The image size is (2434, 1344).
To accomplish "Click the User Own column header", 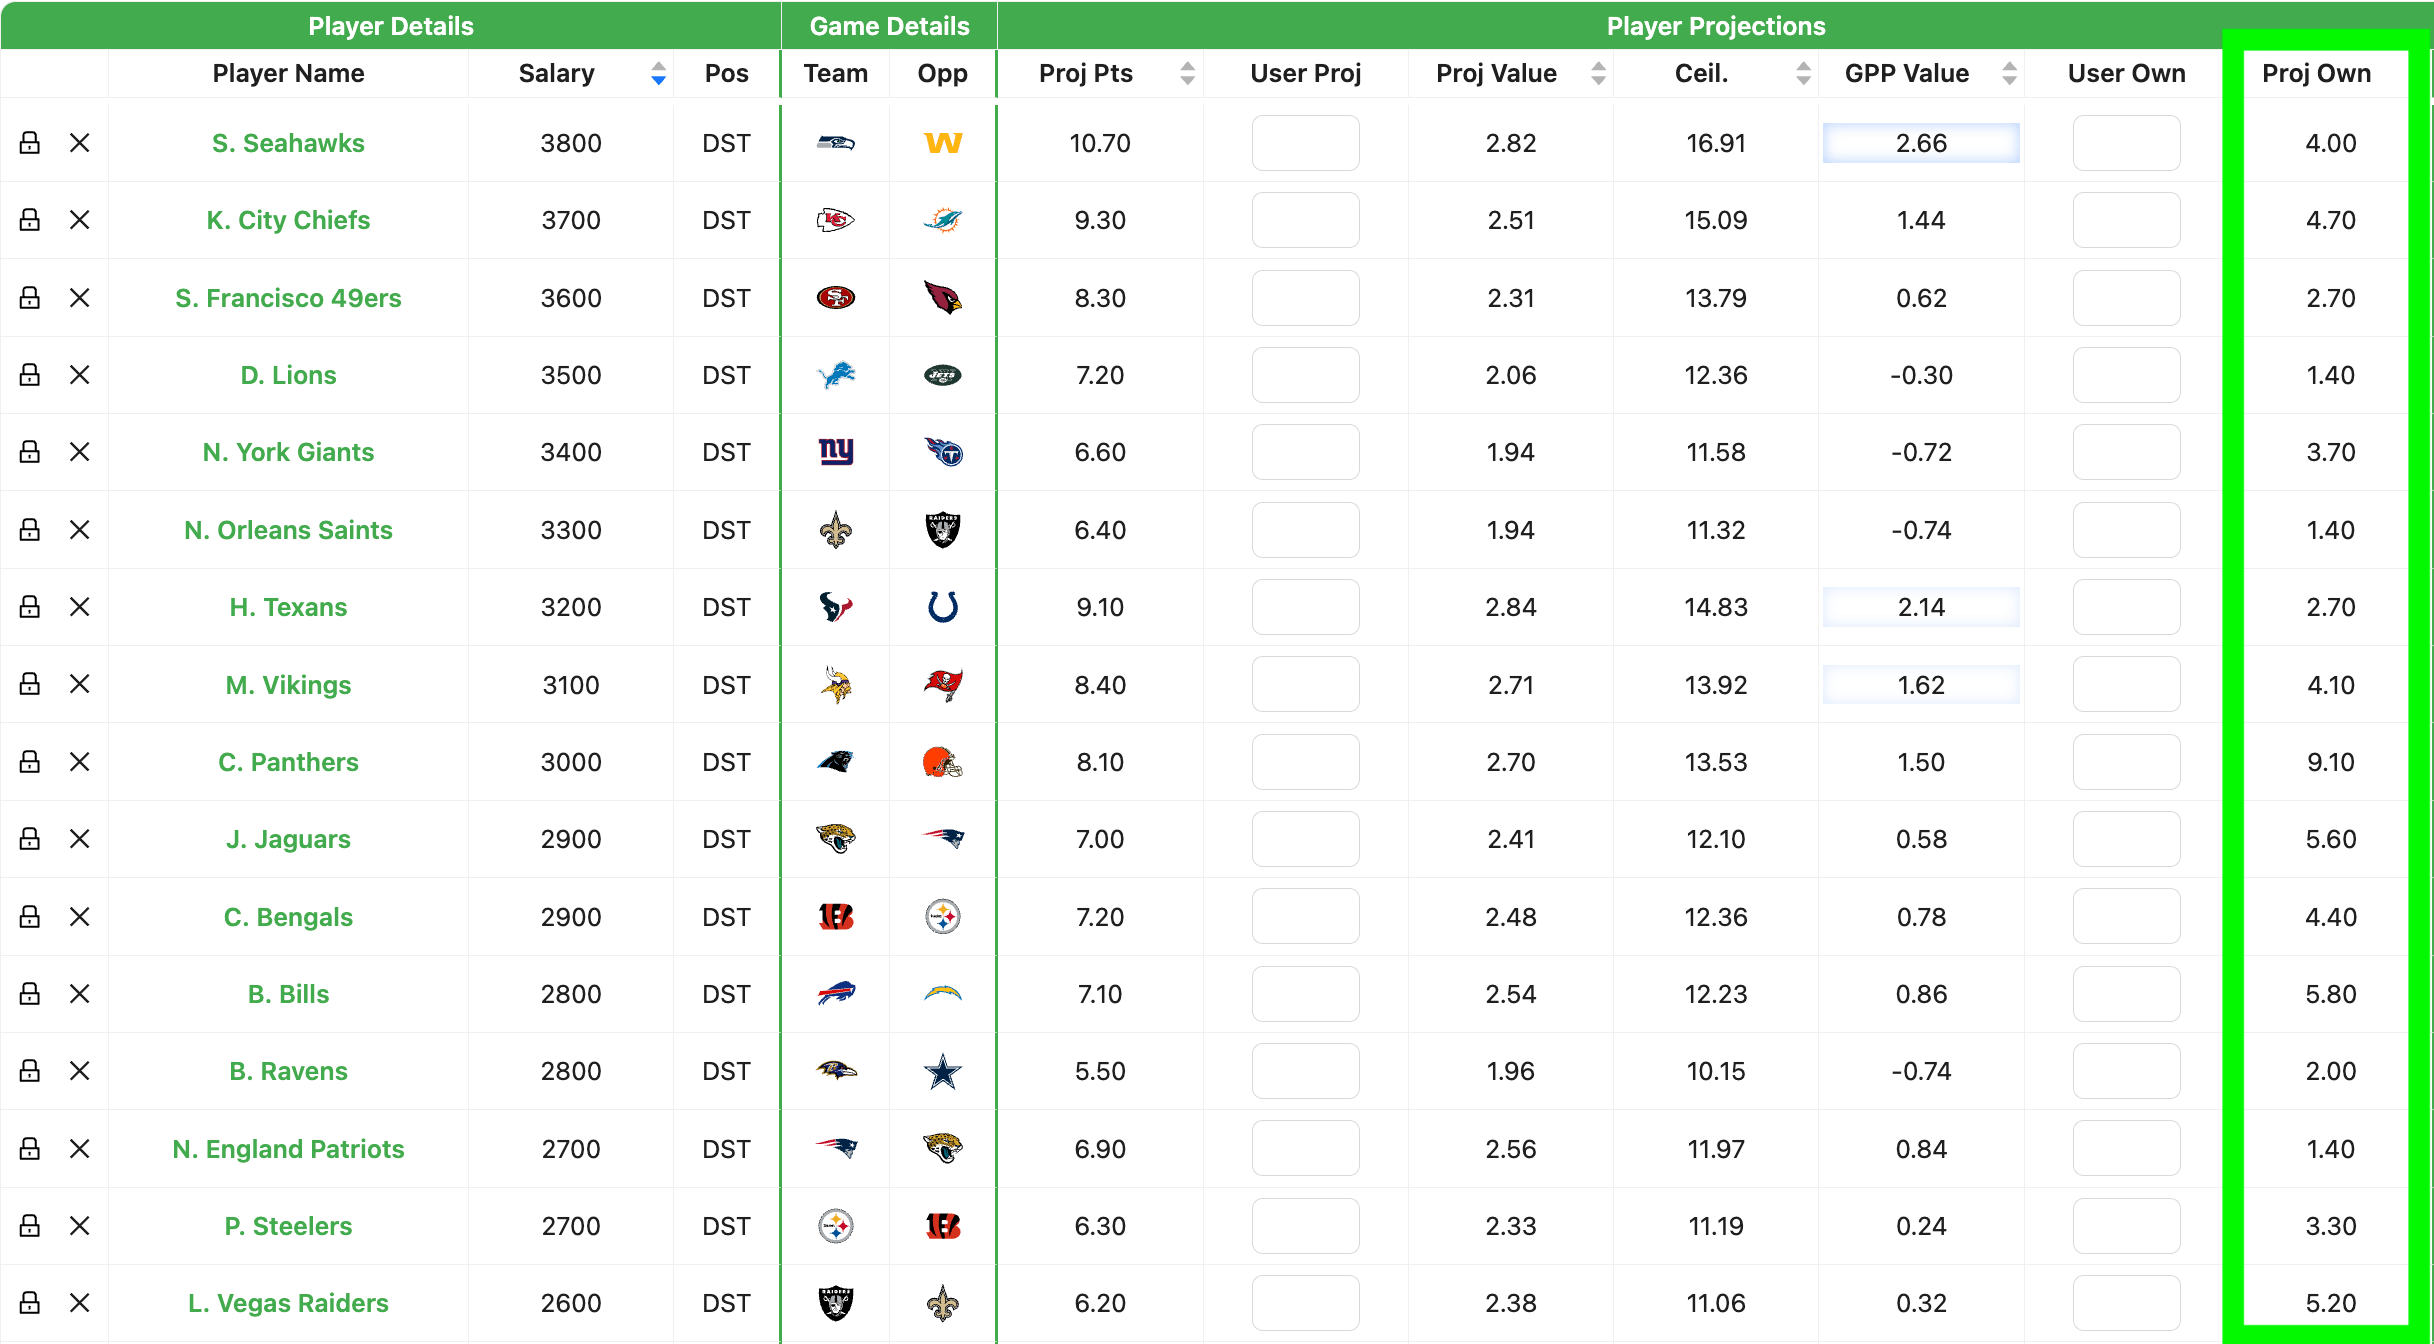I will 2126,73.
